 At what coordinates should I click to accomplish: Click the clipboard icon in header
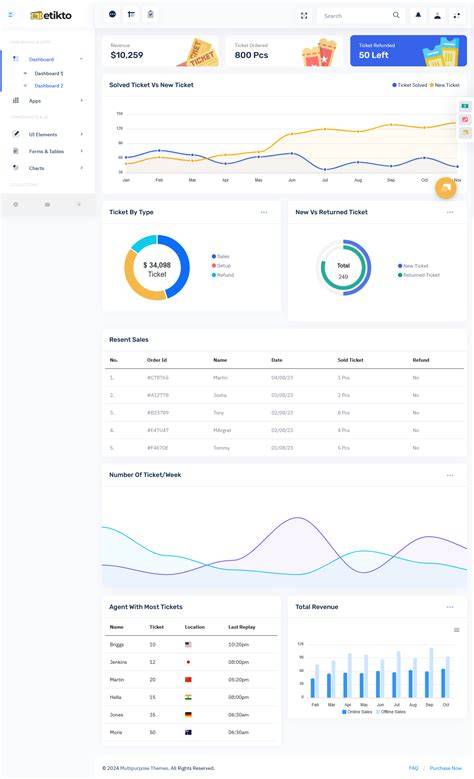pyautogui.click(x=151, y=14)
